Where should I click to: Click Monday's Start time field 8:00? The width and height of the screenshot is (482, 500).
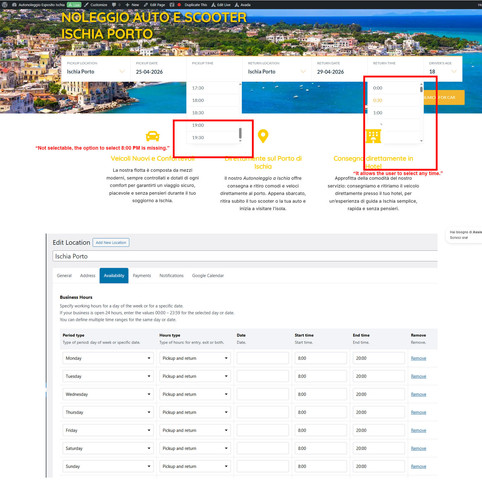(x=321, y=358)
